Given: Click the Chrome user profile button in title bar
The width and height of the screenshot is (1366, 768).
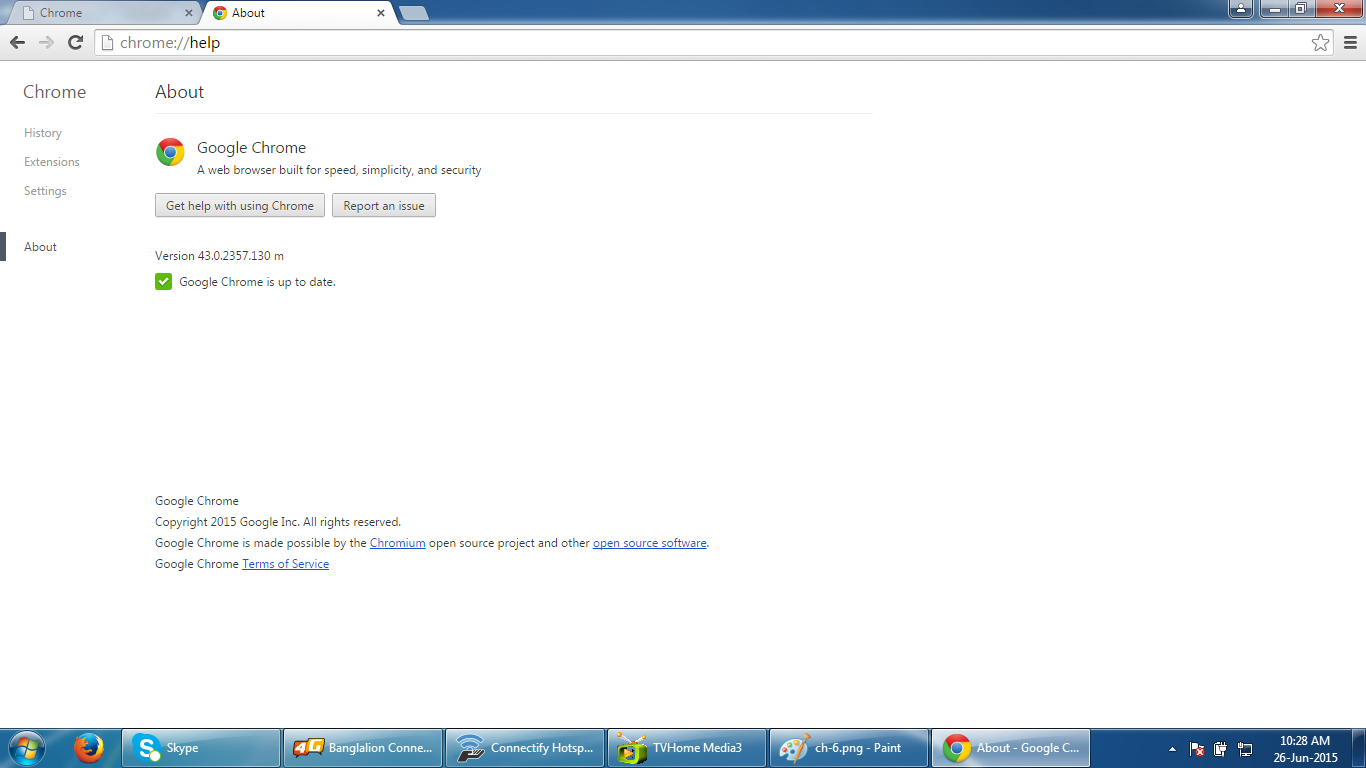Looking at the screenshot, I should 1241,9.
